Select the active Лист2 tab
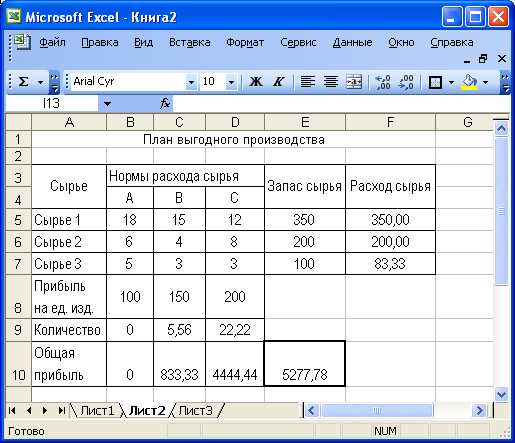This screenshot has height=443, width=515. [147, 411]
